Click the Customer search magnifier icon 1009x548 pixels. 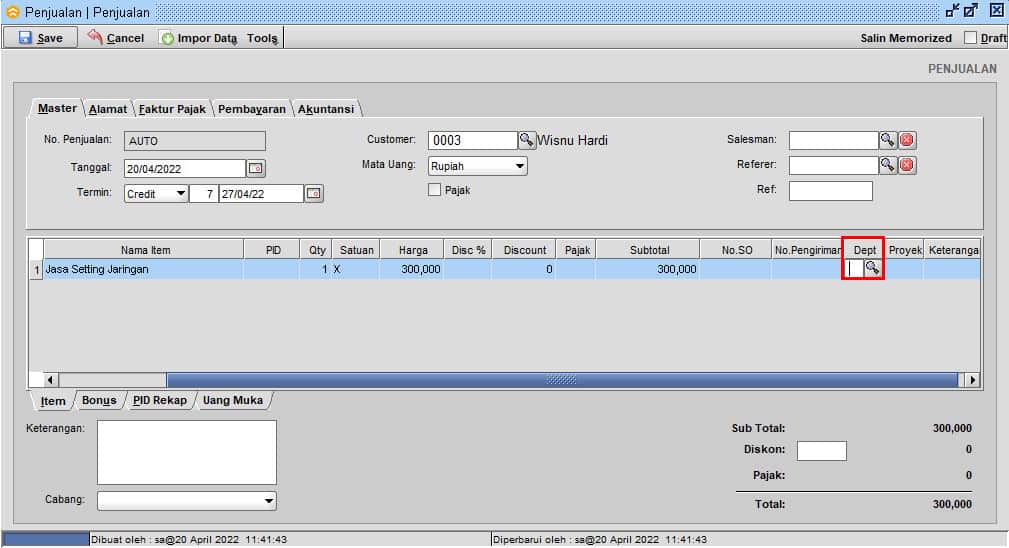(526, 141)
